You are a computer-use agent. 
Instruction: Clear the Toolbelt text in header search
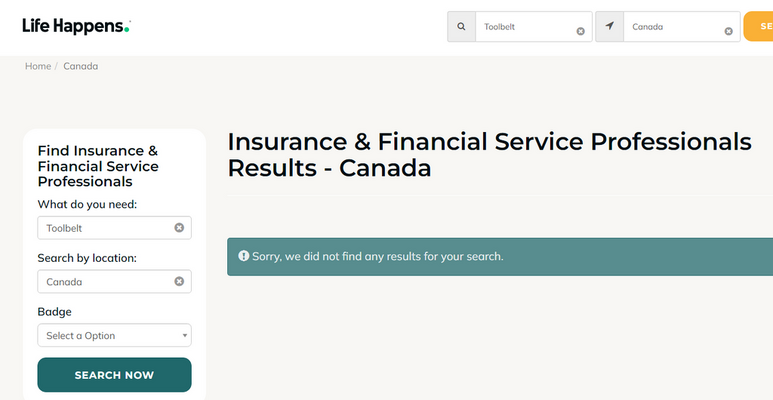pos(580,31)
